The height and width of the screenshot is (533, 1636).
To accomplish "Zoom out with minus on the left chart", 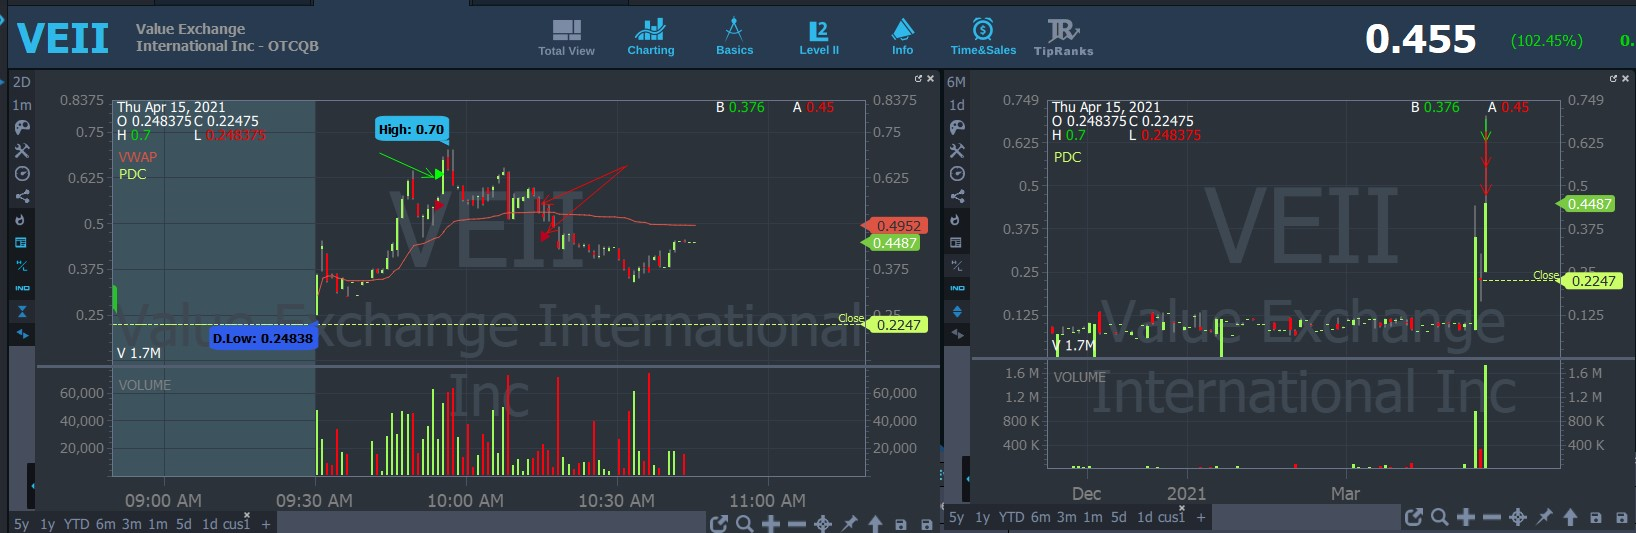I will pyautogui.click(x=796, y=524).
